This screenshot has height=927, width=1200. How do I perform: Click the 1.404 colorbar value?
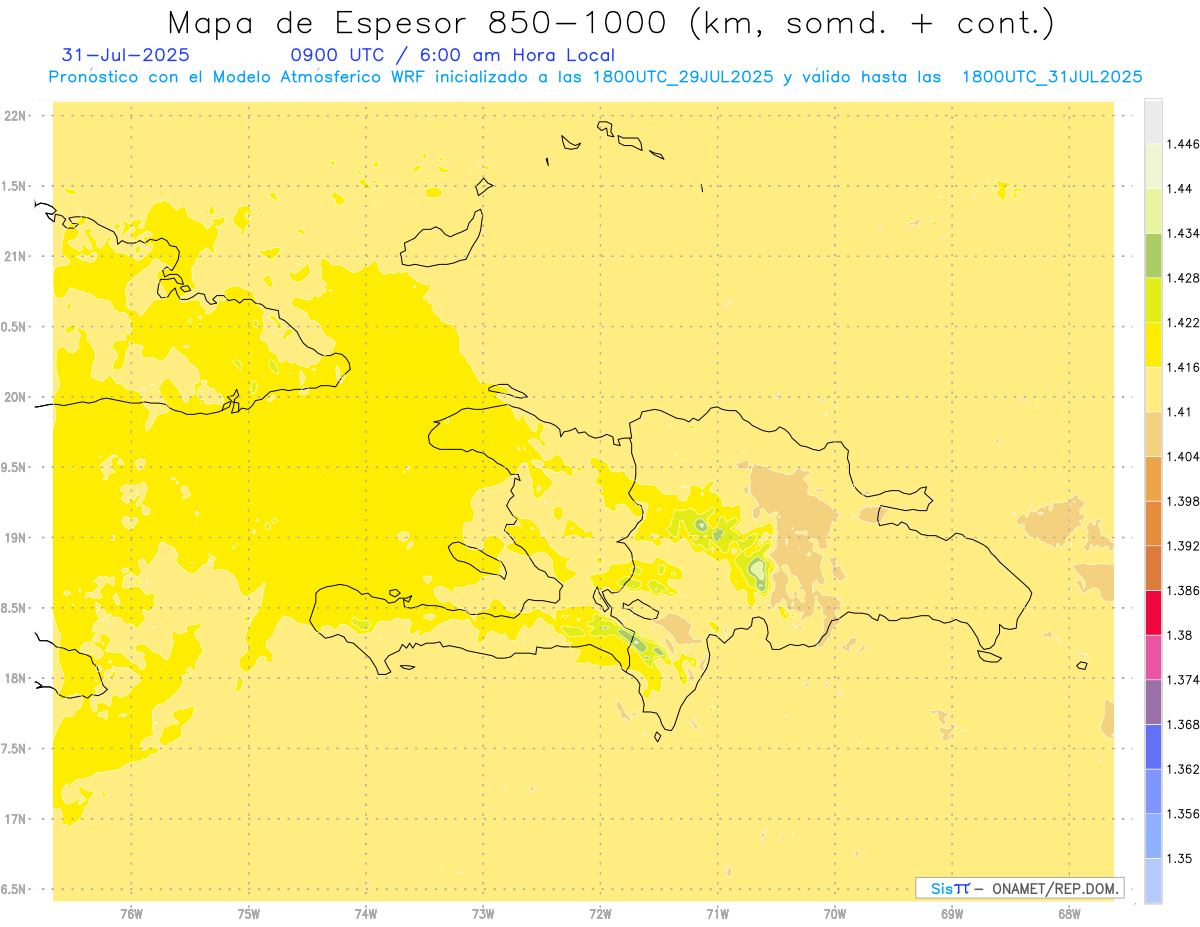pyautogui.click(x=1184, y=457)
